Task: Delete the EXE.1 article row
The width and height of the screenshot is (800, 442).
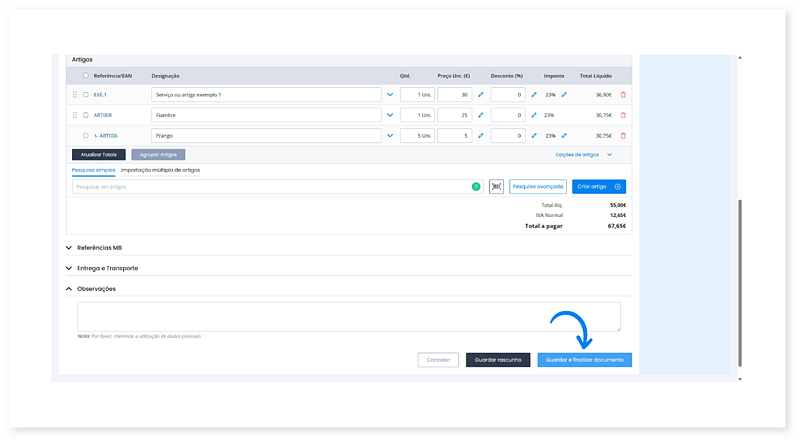Action: click(x=623, y=95)
